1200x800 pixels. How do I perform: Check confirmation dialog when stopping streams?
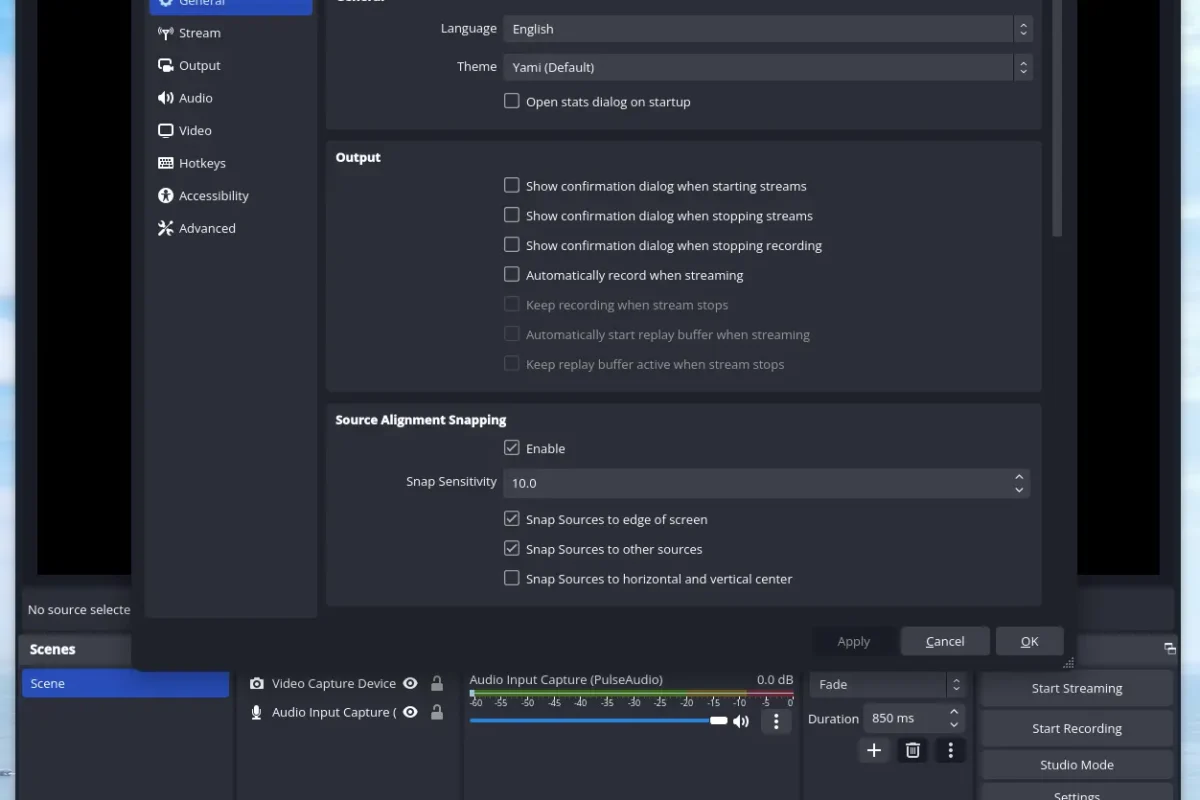pos(512,215)
